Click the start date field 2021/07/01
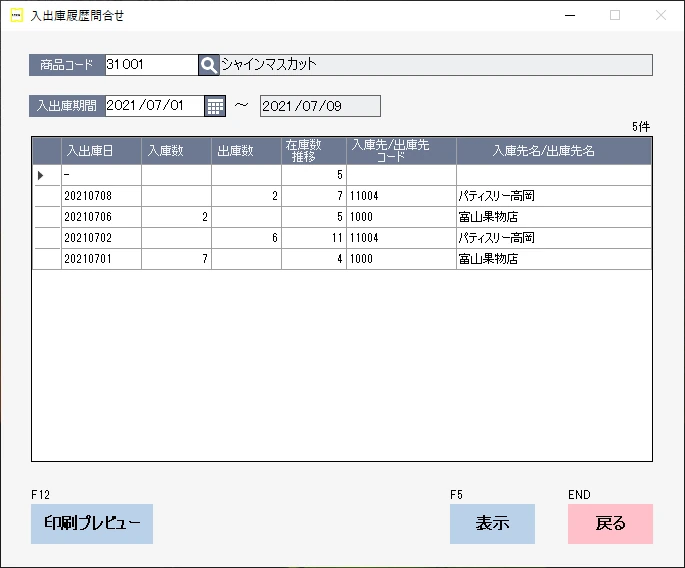Viewport: 685px width, 568px height. (153, 106)
